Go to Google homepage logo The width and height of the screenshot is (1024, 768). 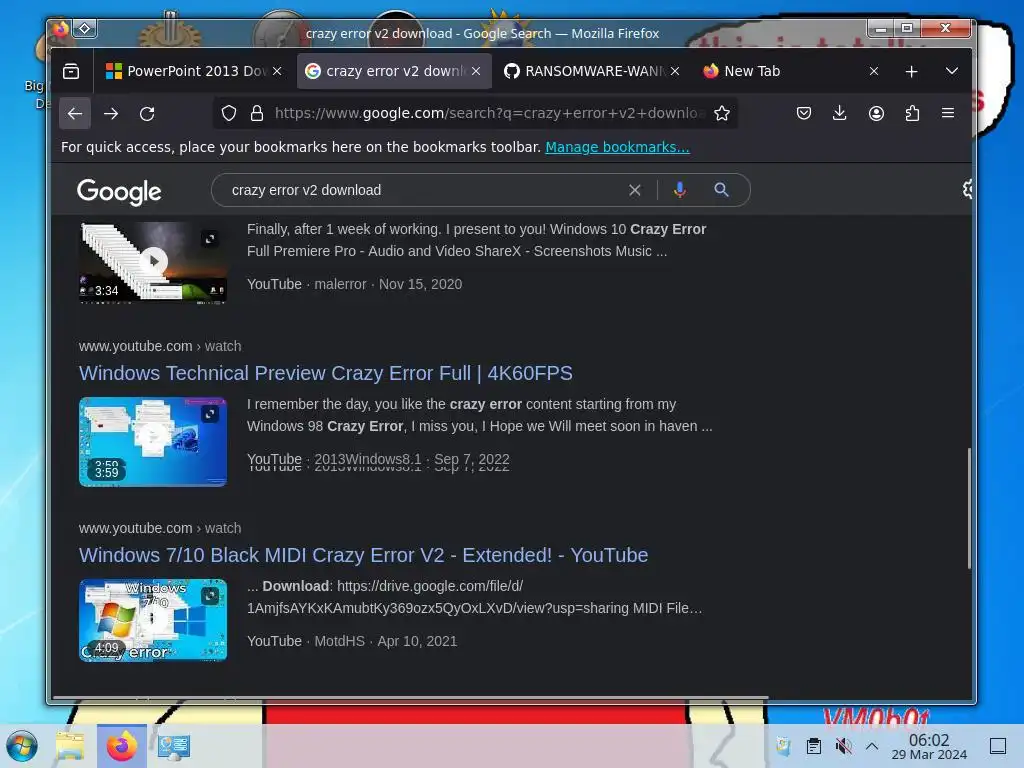pos(119,191)
